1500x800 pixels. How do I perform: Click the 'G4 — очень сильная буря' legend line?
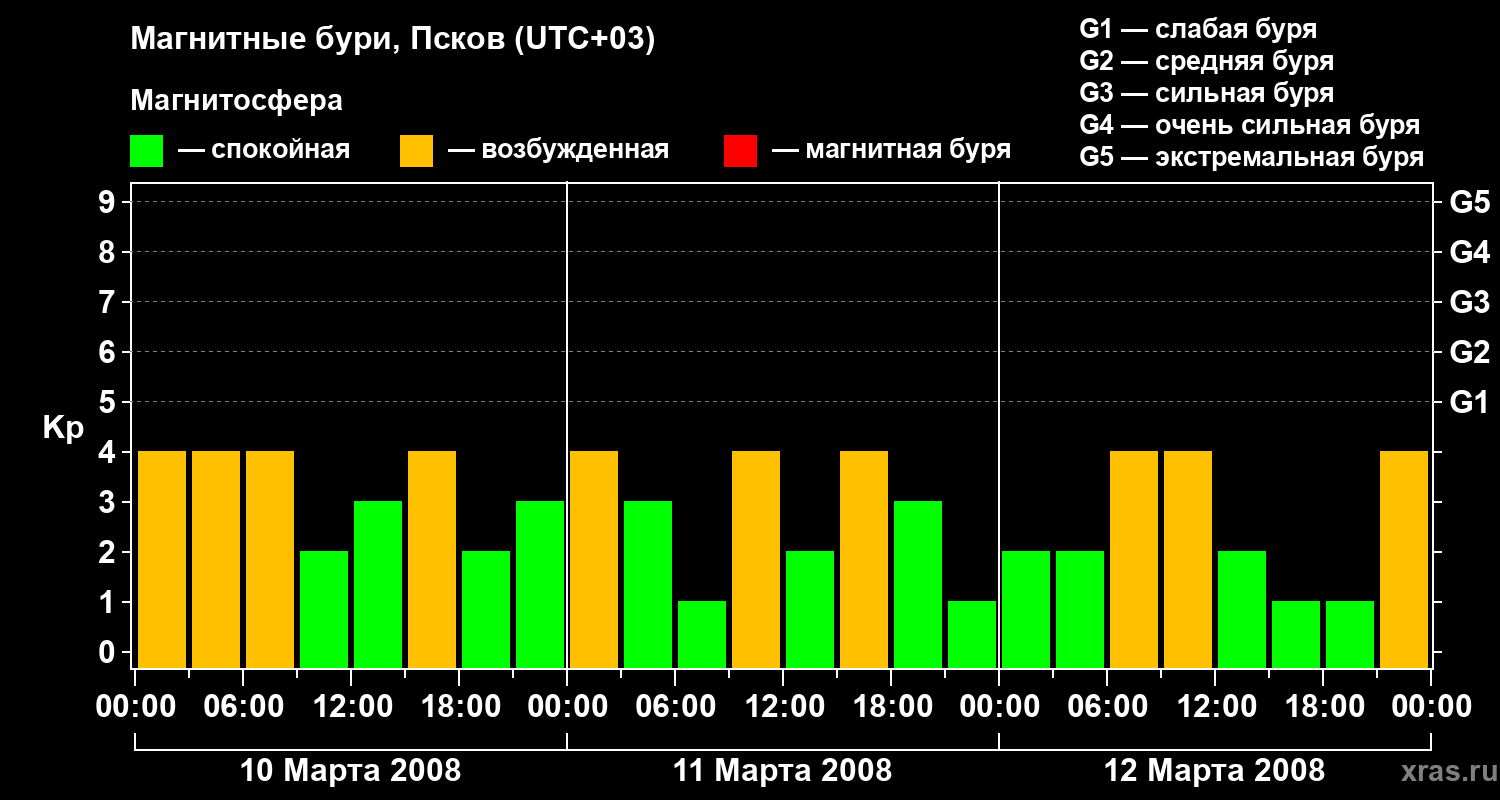(x=1249, y=125)
